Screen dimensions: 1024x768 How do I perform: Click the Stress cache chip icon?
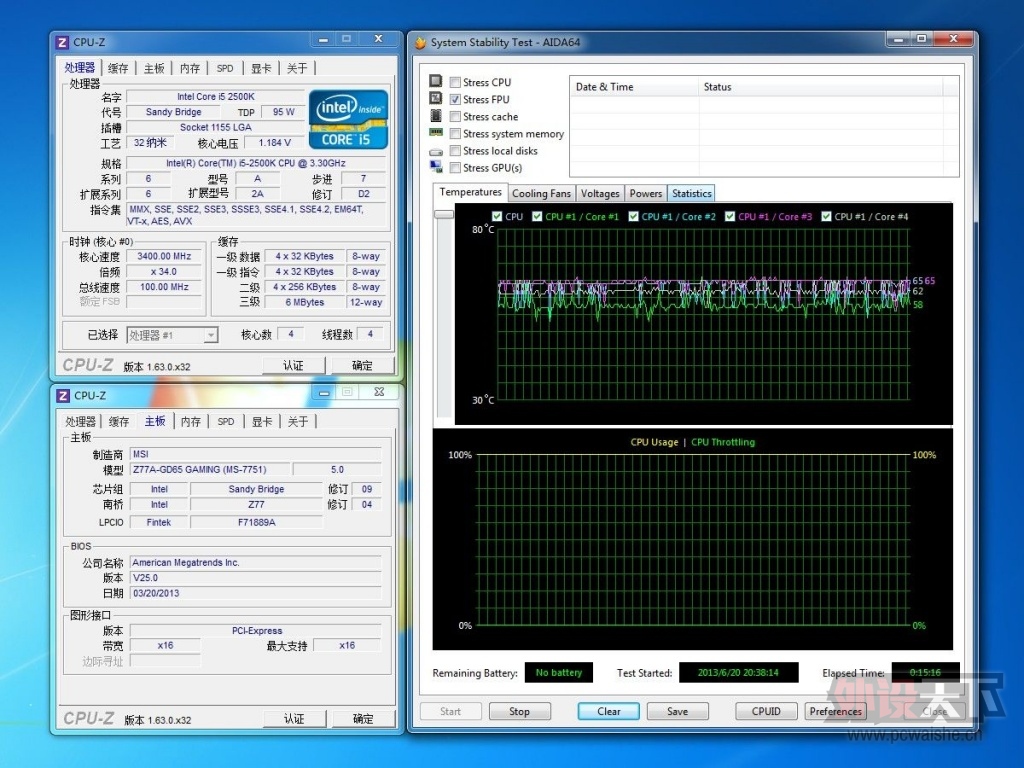coord(436,116)
